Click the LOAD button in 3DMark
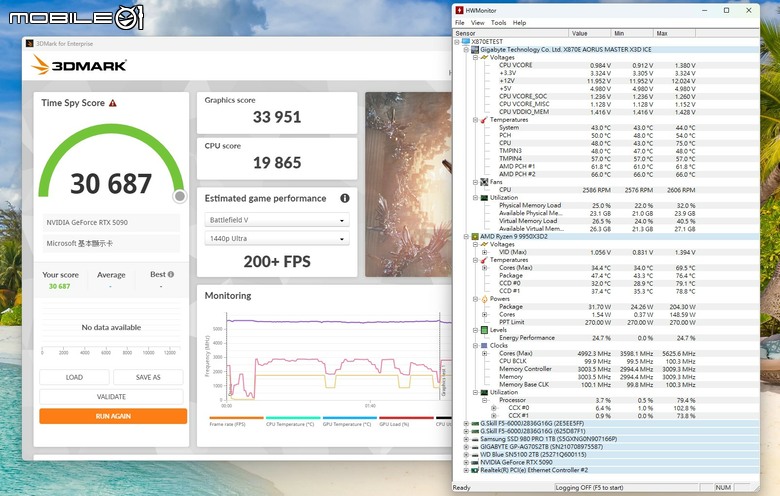Screen dimensions: 780x496 (x=74, y=377)
